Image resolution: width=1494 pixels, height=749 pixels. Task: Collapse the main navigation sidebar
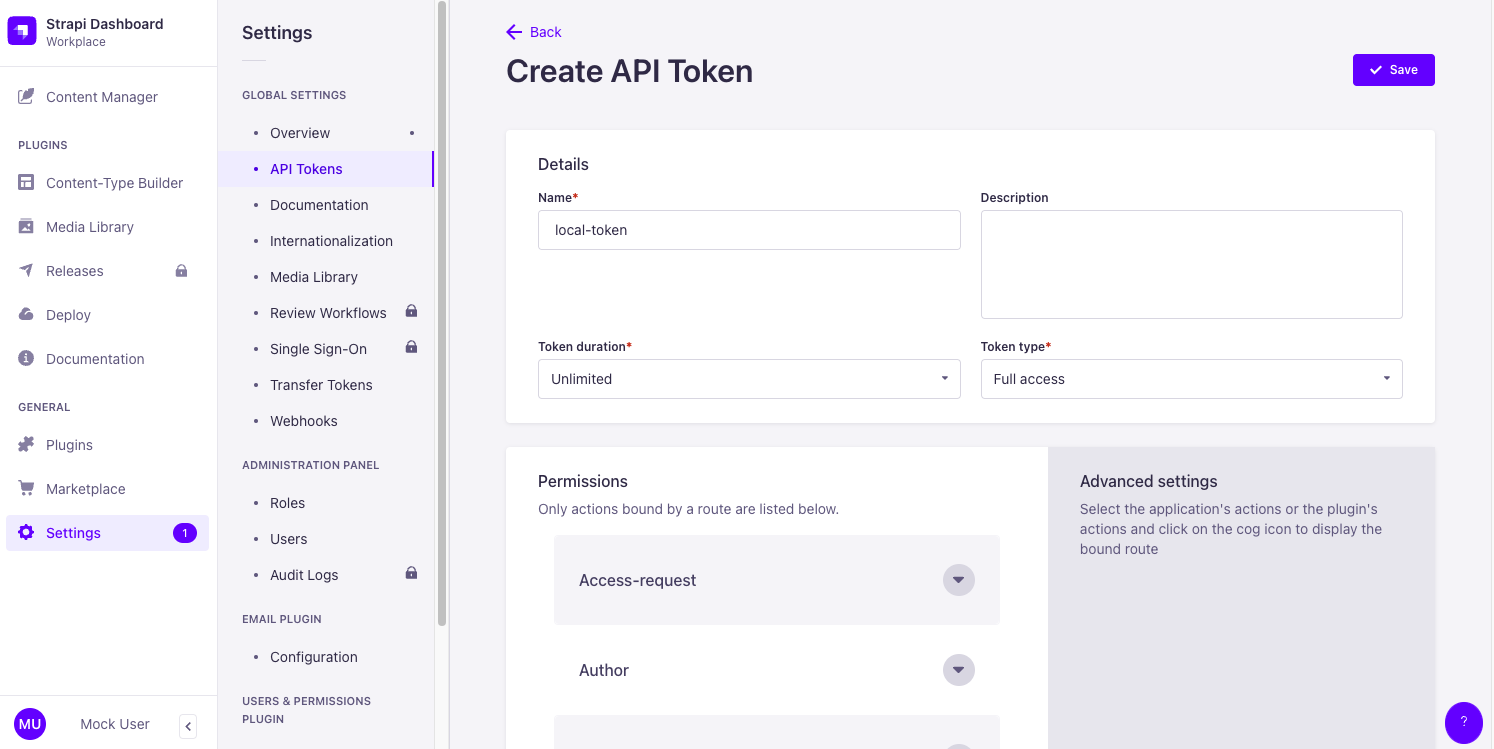[188, 726]
